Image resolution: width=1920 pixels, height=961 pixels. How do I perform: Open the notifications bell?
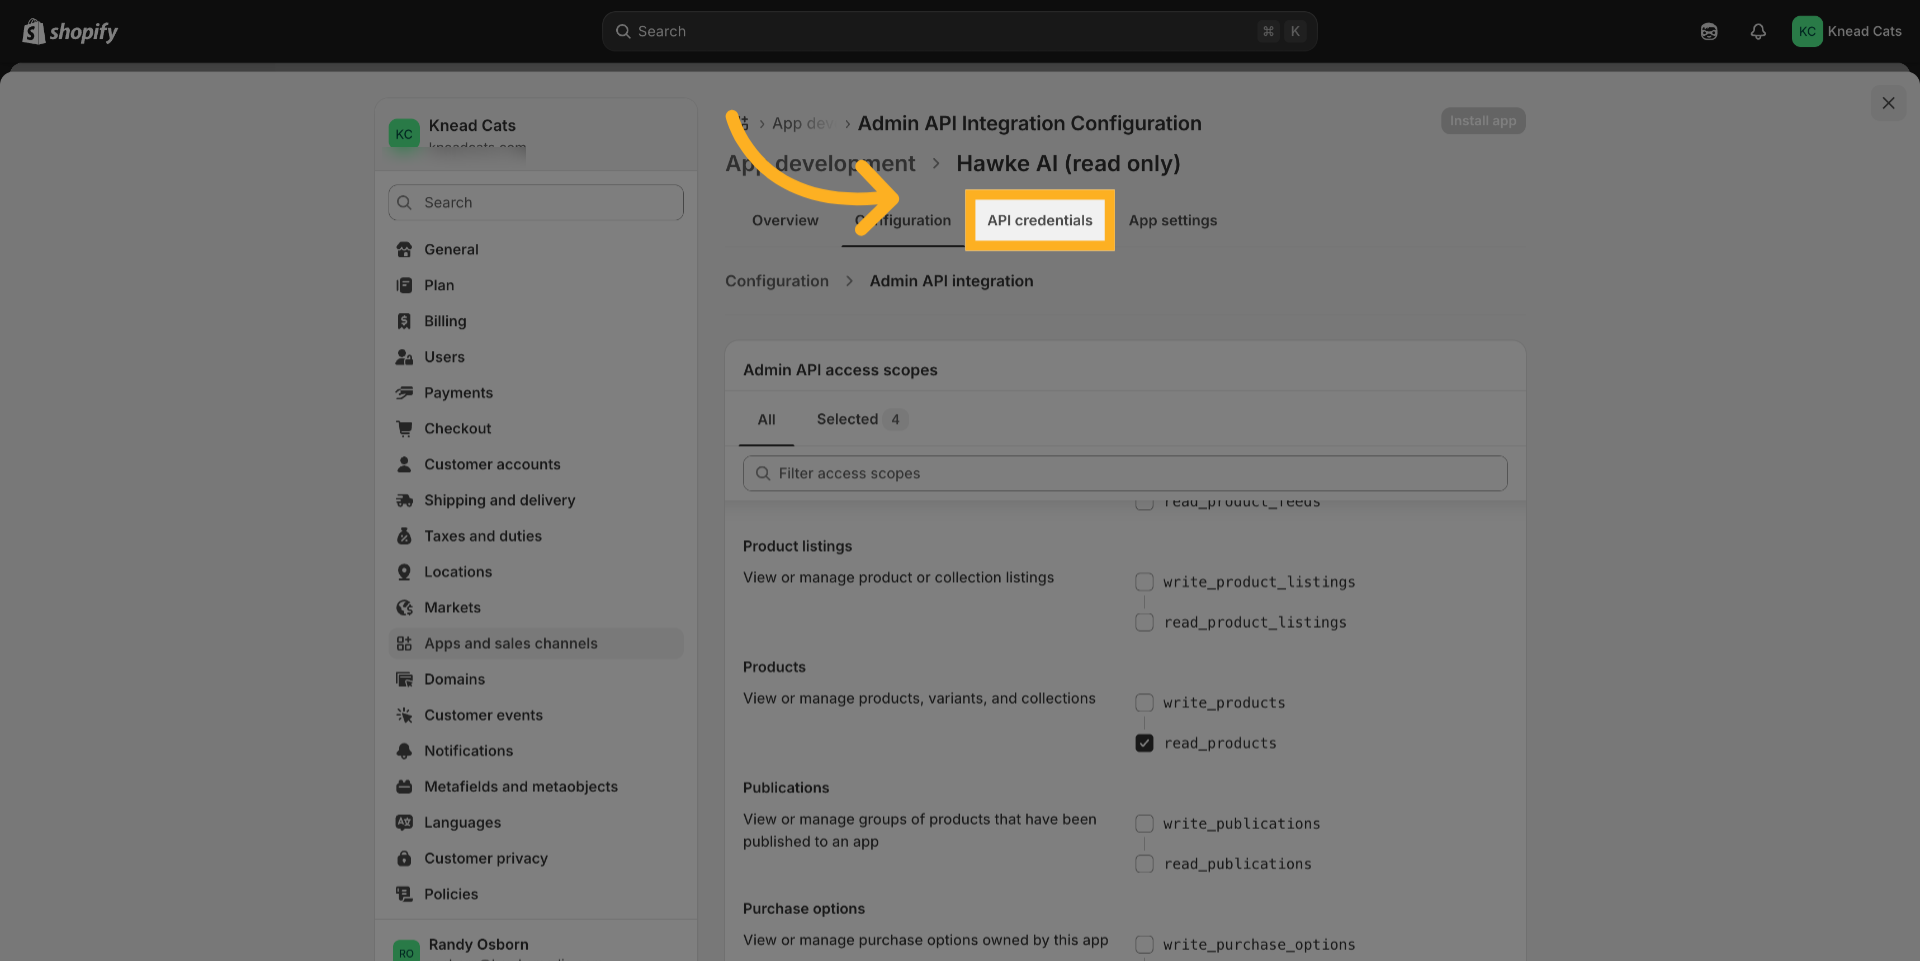point(1757,32)
